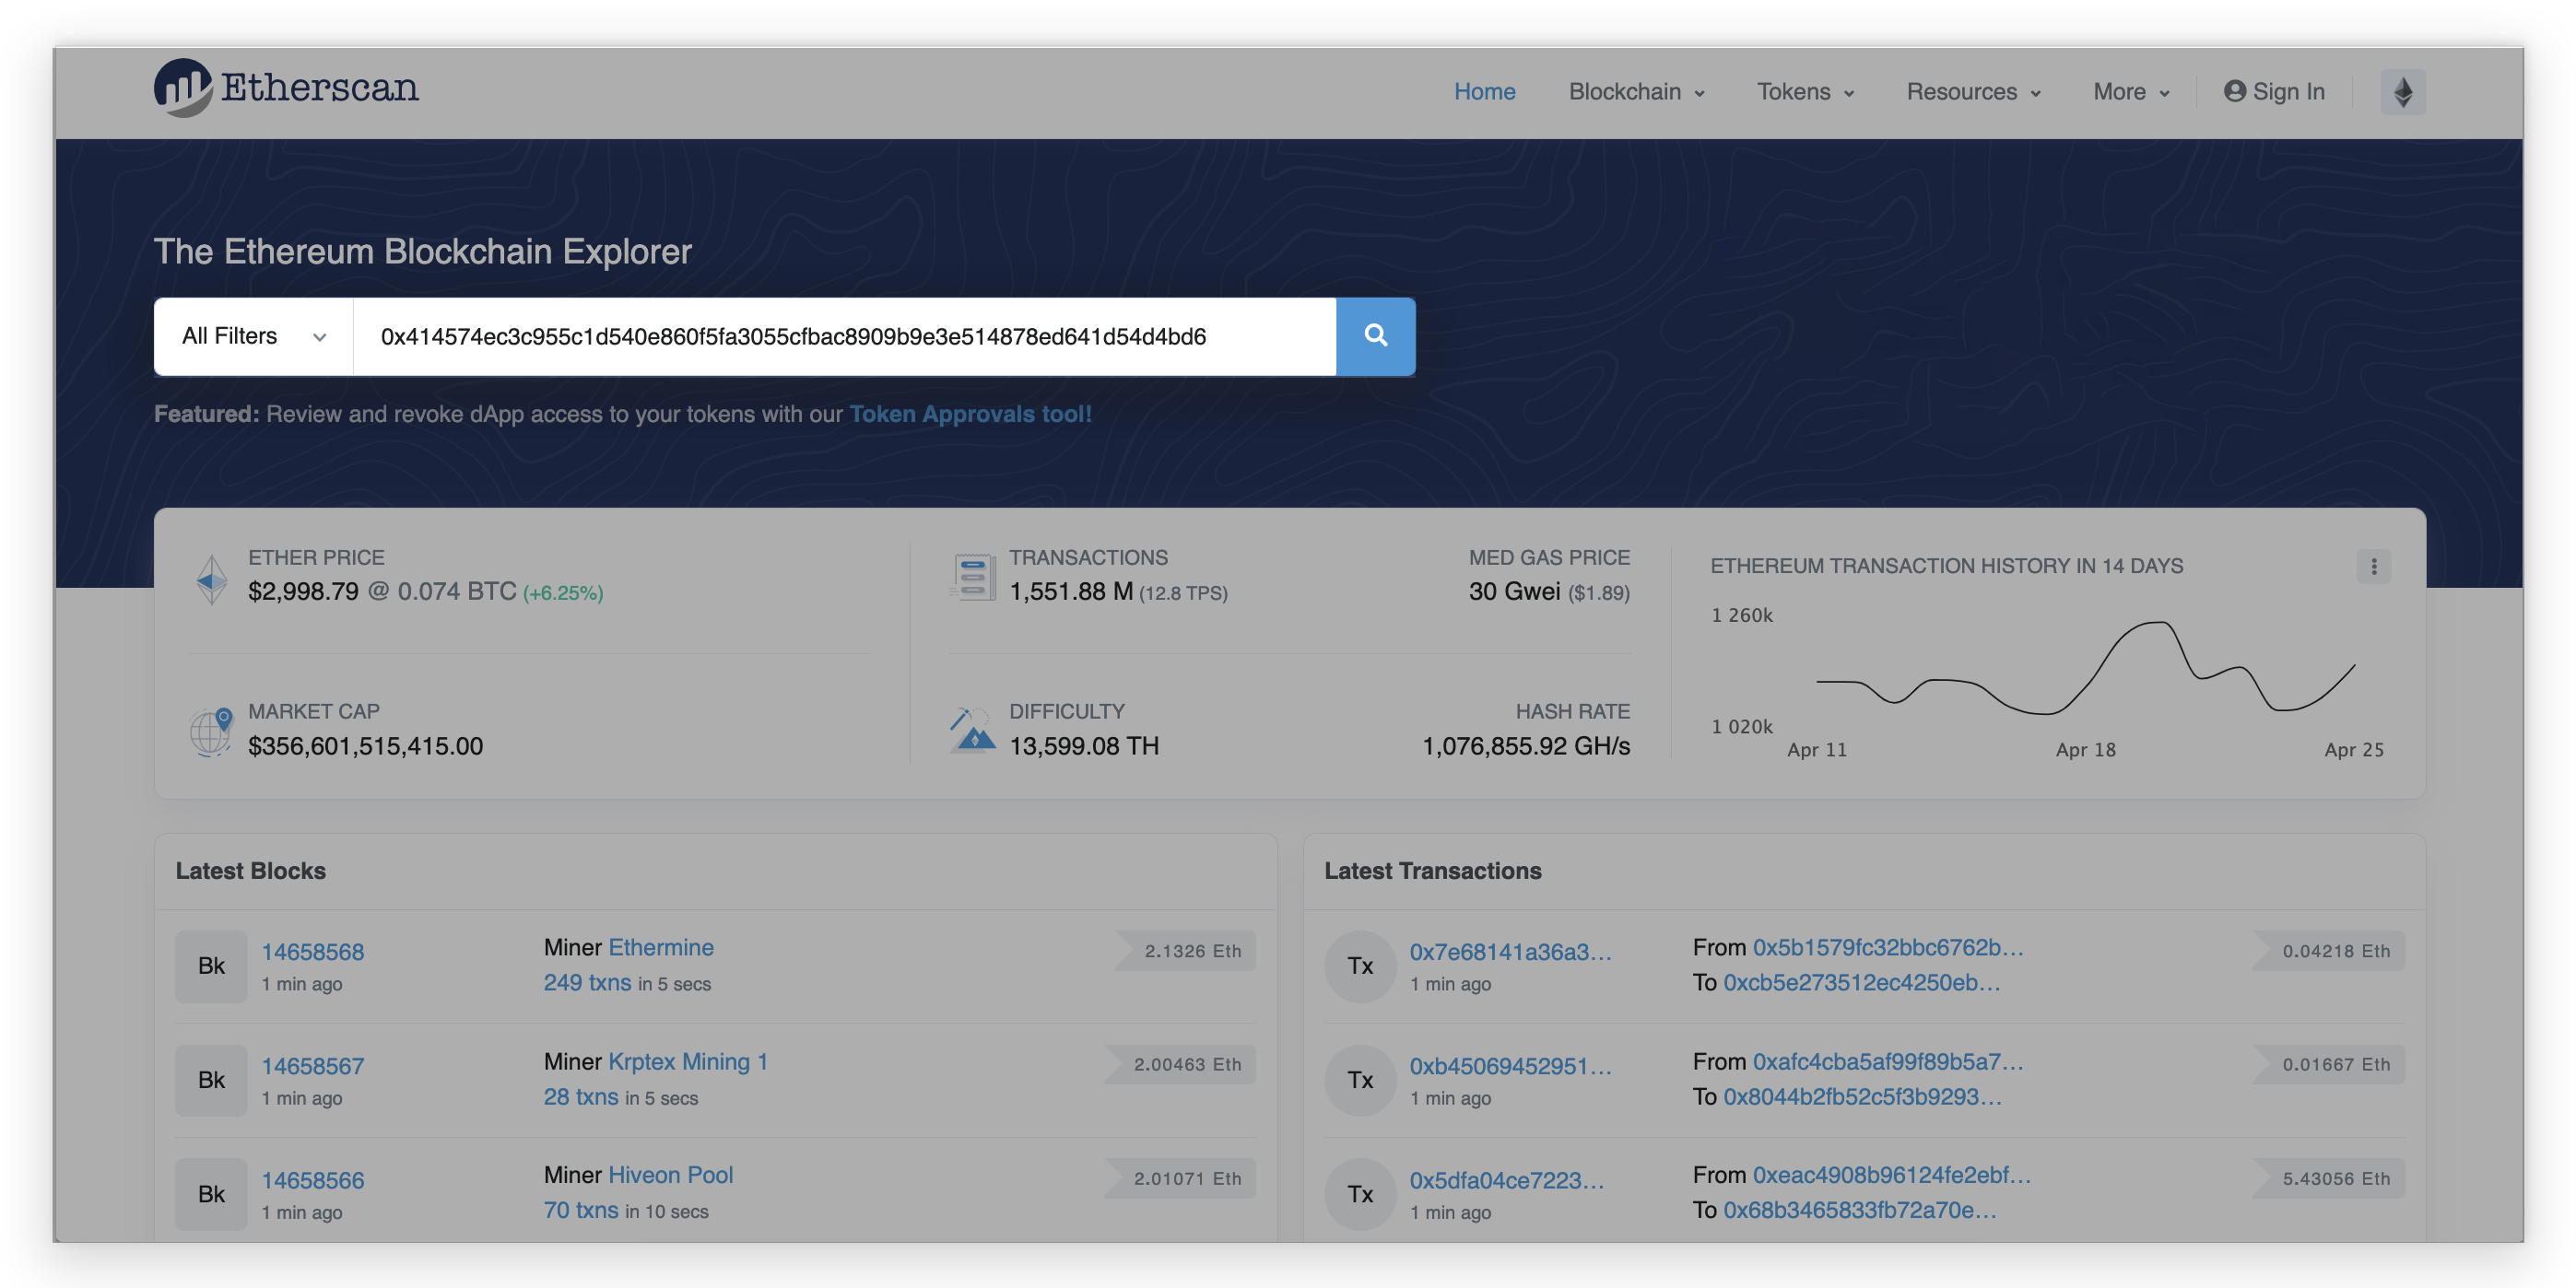The image size is (2576, 1288).
Task: Open miner Ethermine
Action: [661, 947]
